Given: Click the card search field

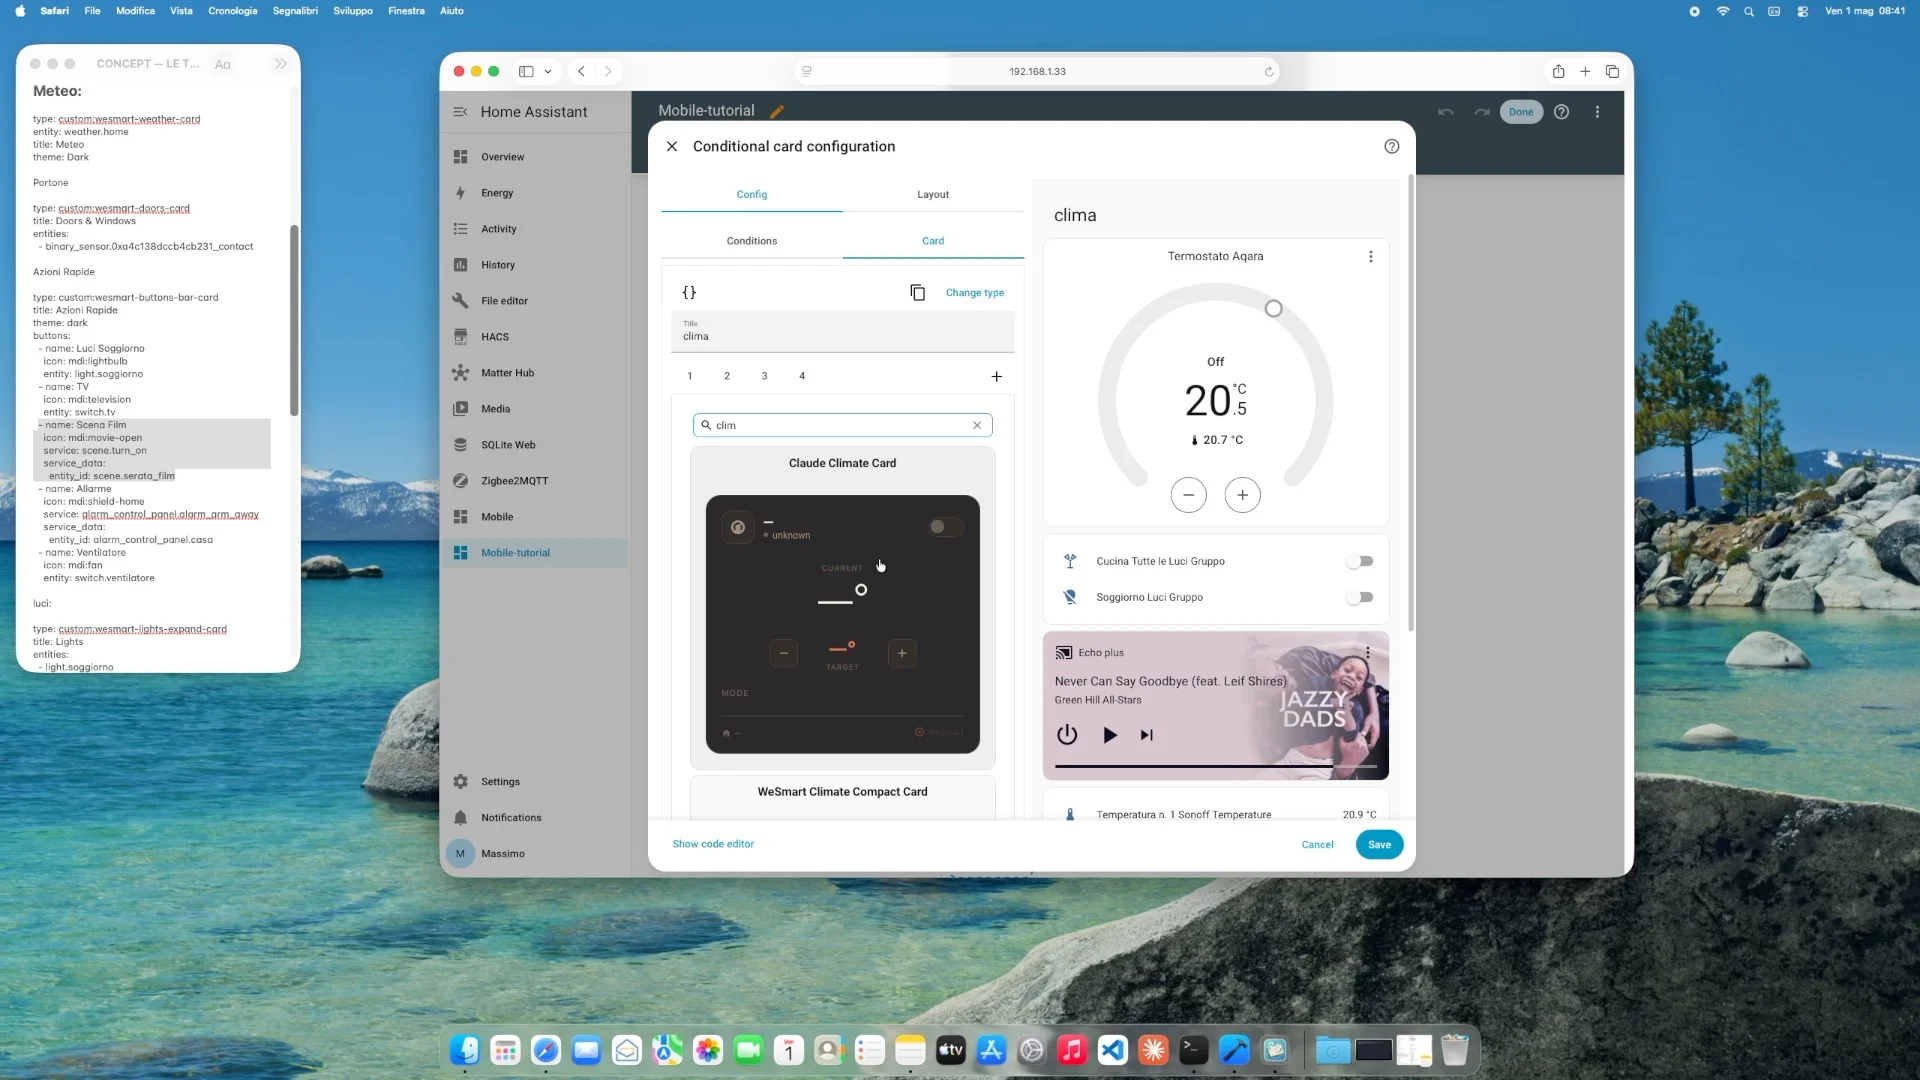Looking at the screenshot, I should (843, 425).
